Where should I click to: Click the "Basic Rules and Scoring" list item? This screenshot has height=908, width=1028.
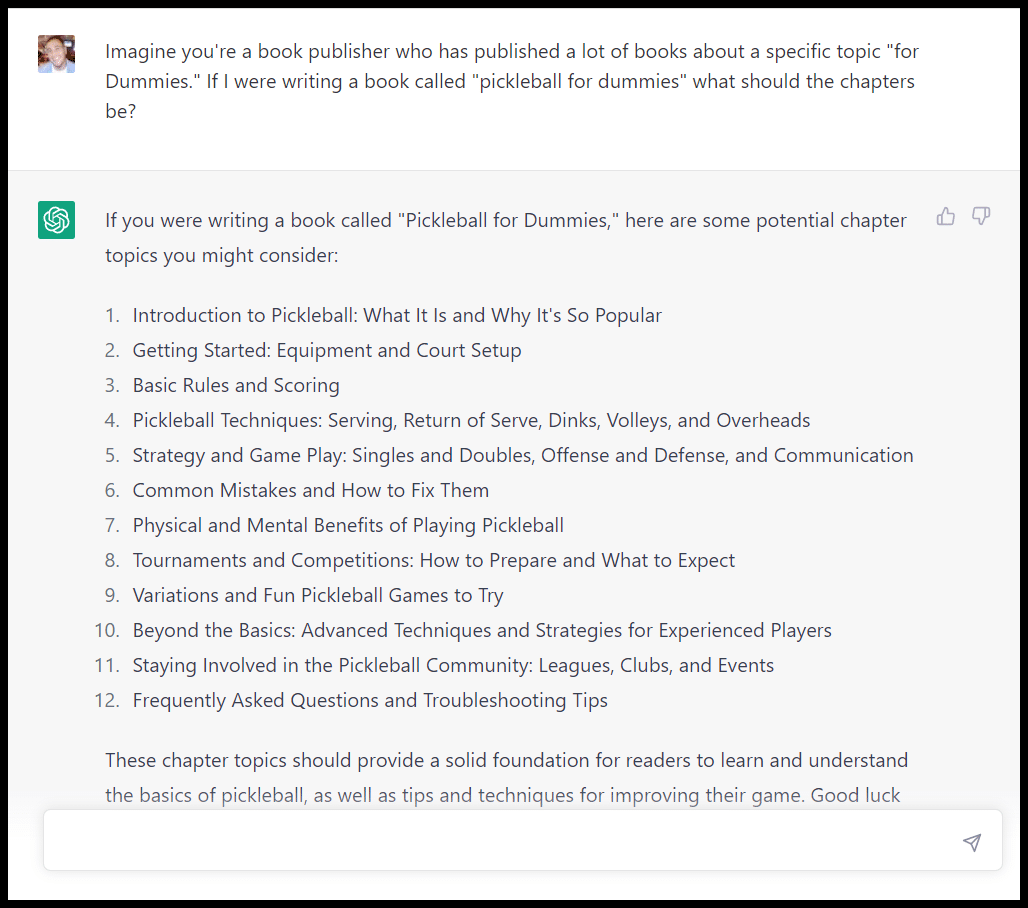[236, 386]
